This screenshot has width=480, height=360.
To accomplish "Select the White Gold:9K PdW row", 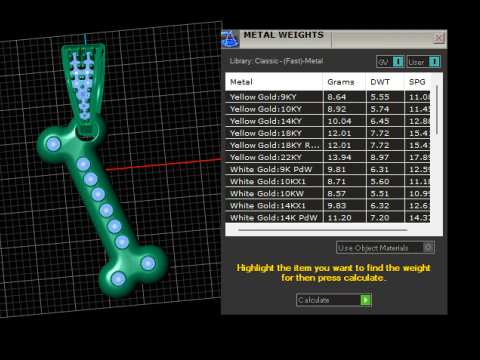I will [328, 169].
